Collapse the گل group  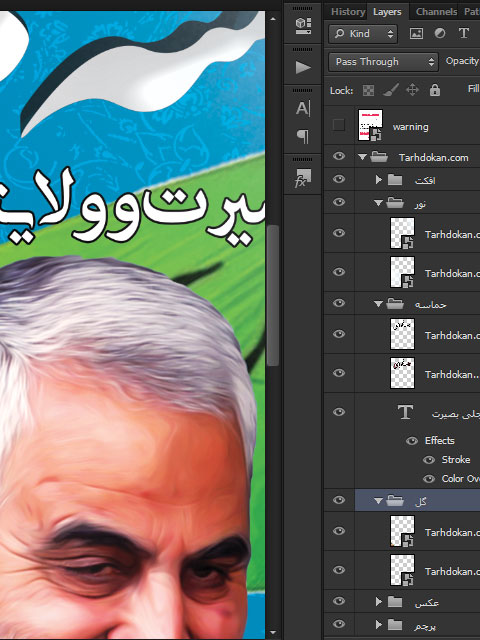[x=378, y=500]
